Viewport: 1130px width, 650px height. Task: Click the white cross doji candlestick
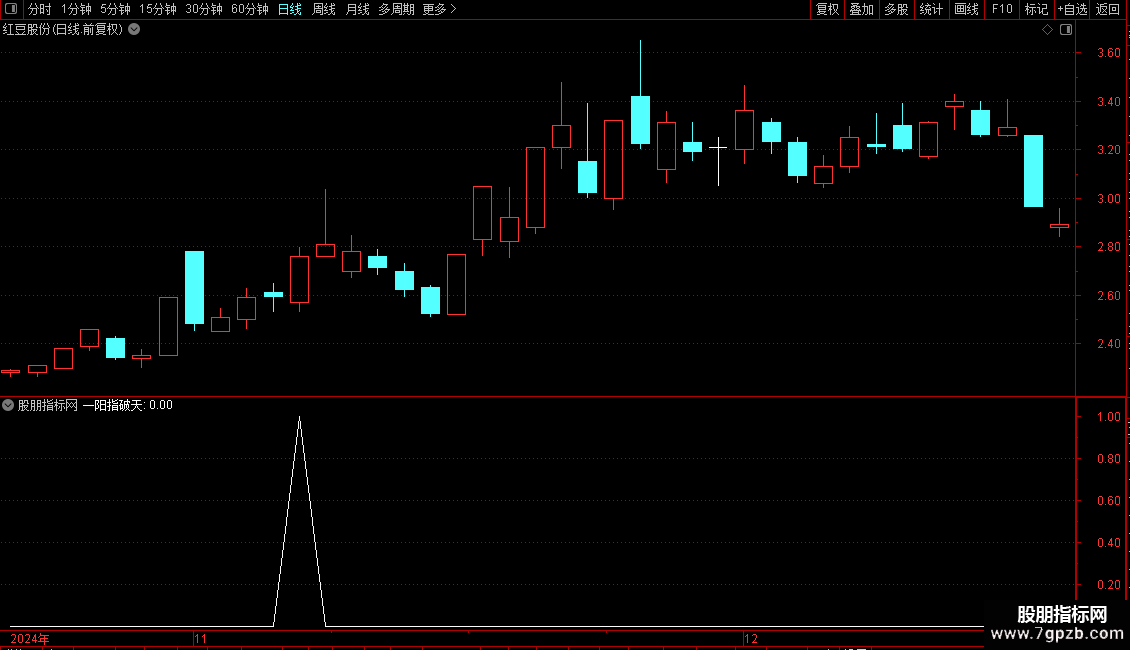coord(718,148)
